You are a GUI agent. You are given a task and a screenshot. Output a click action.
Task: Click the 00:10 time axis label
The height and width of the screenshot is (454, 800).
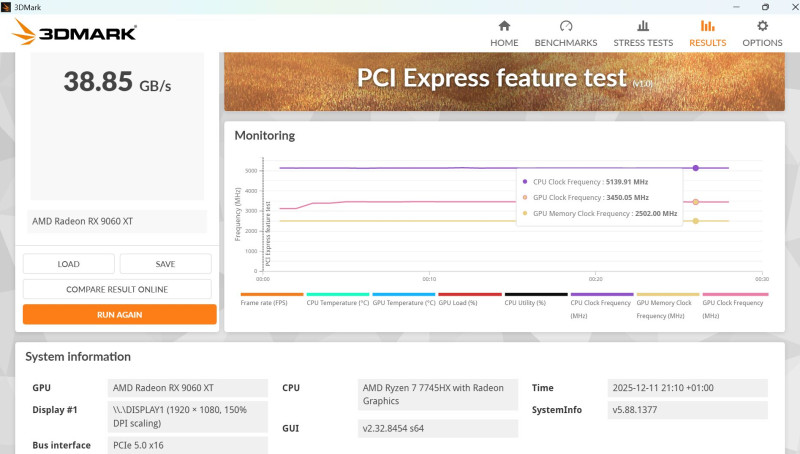click(429, 279)
